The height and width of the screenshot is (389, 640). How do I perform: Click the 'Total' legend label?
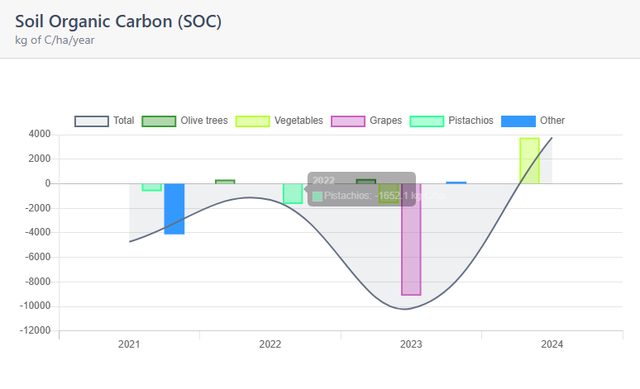tap(124, 120)
